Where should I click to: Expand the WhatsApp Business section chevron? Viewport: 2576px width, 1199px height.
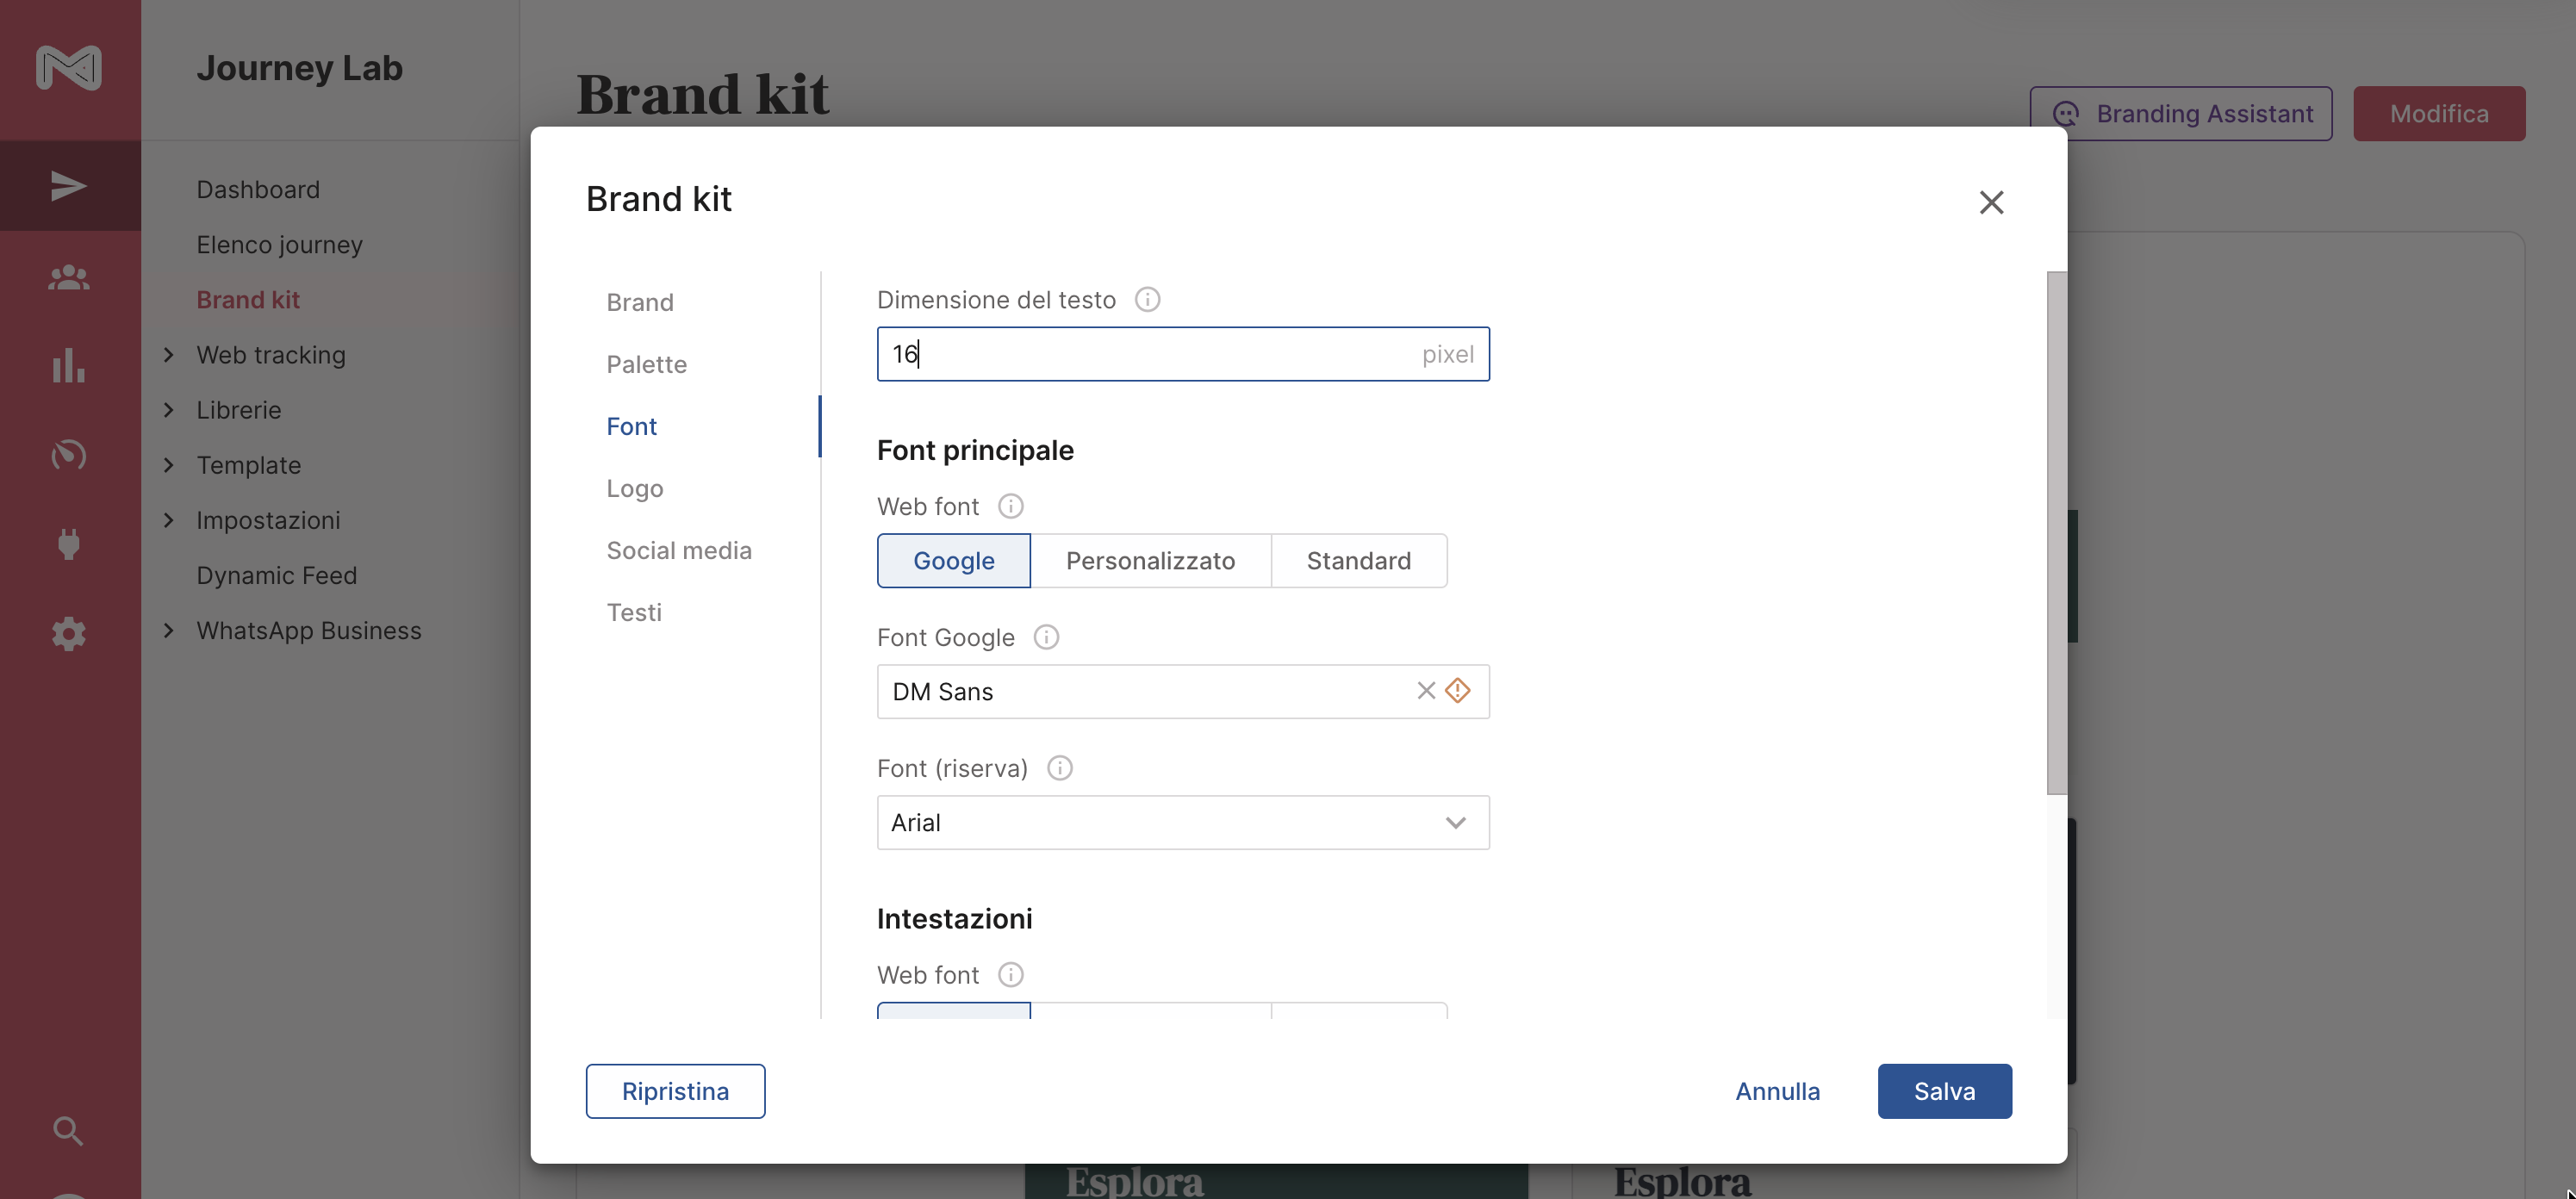click(169, 631)
